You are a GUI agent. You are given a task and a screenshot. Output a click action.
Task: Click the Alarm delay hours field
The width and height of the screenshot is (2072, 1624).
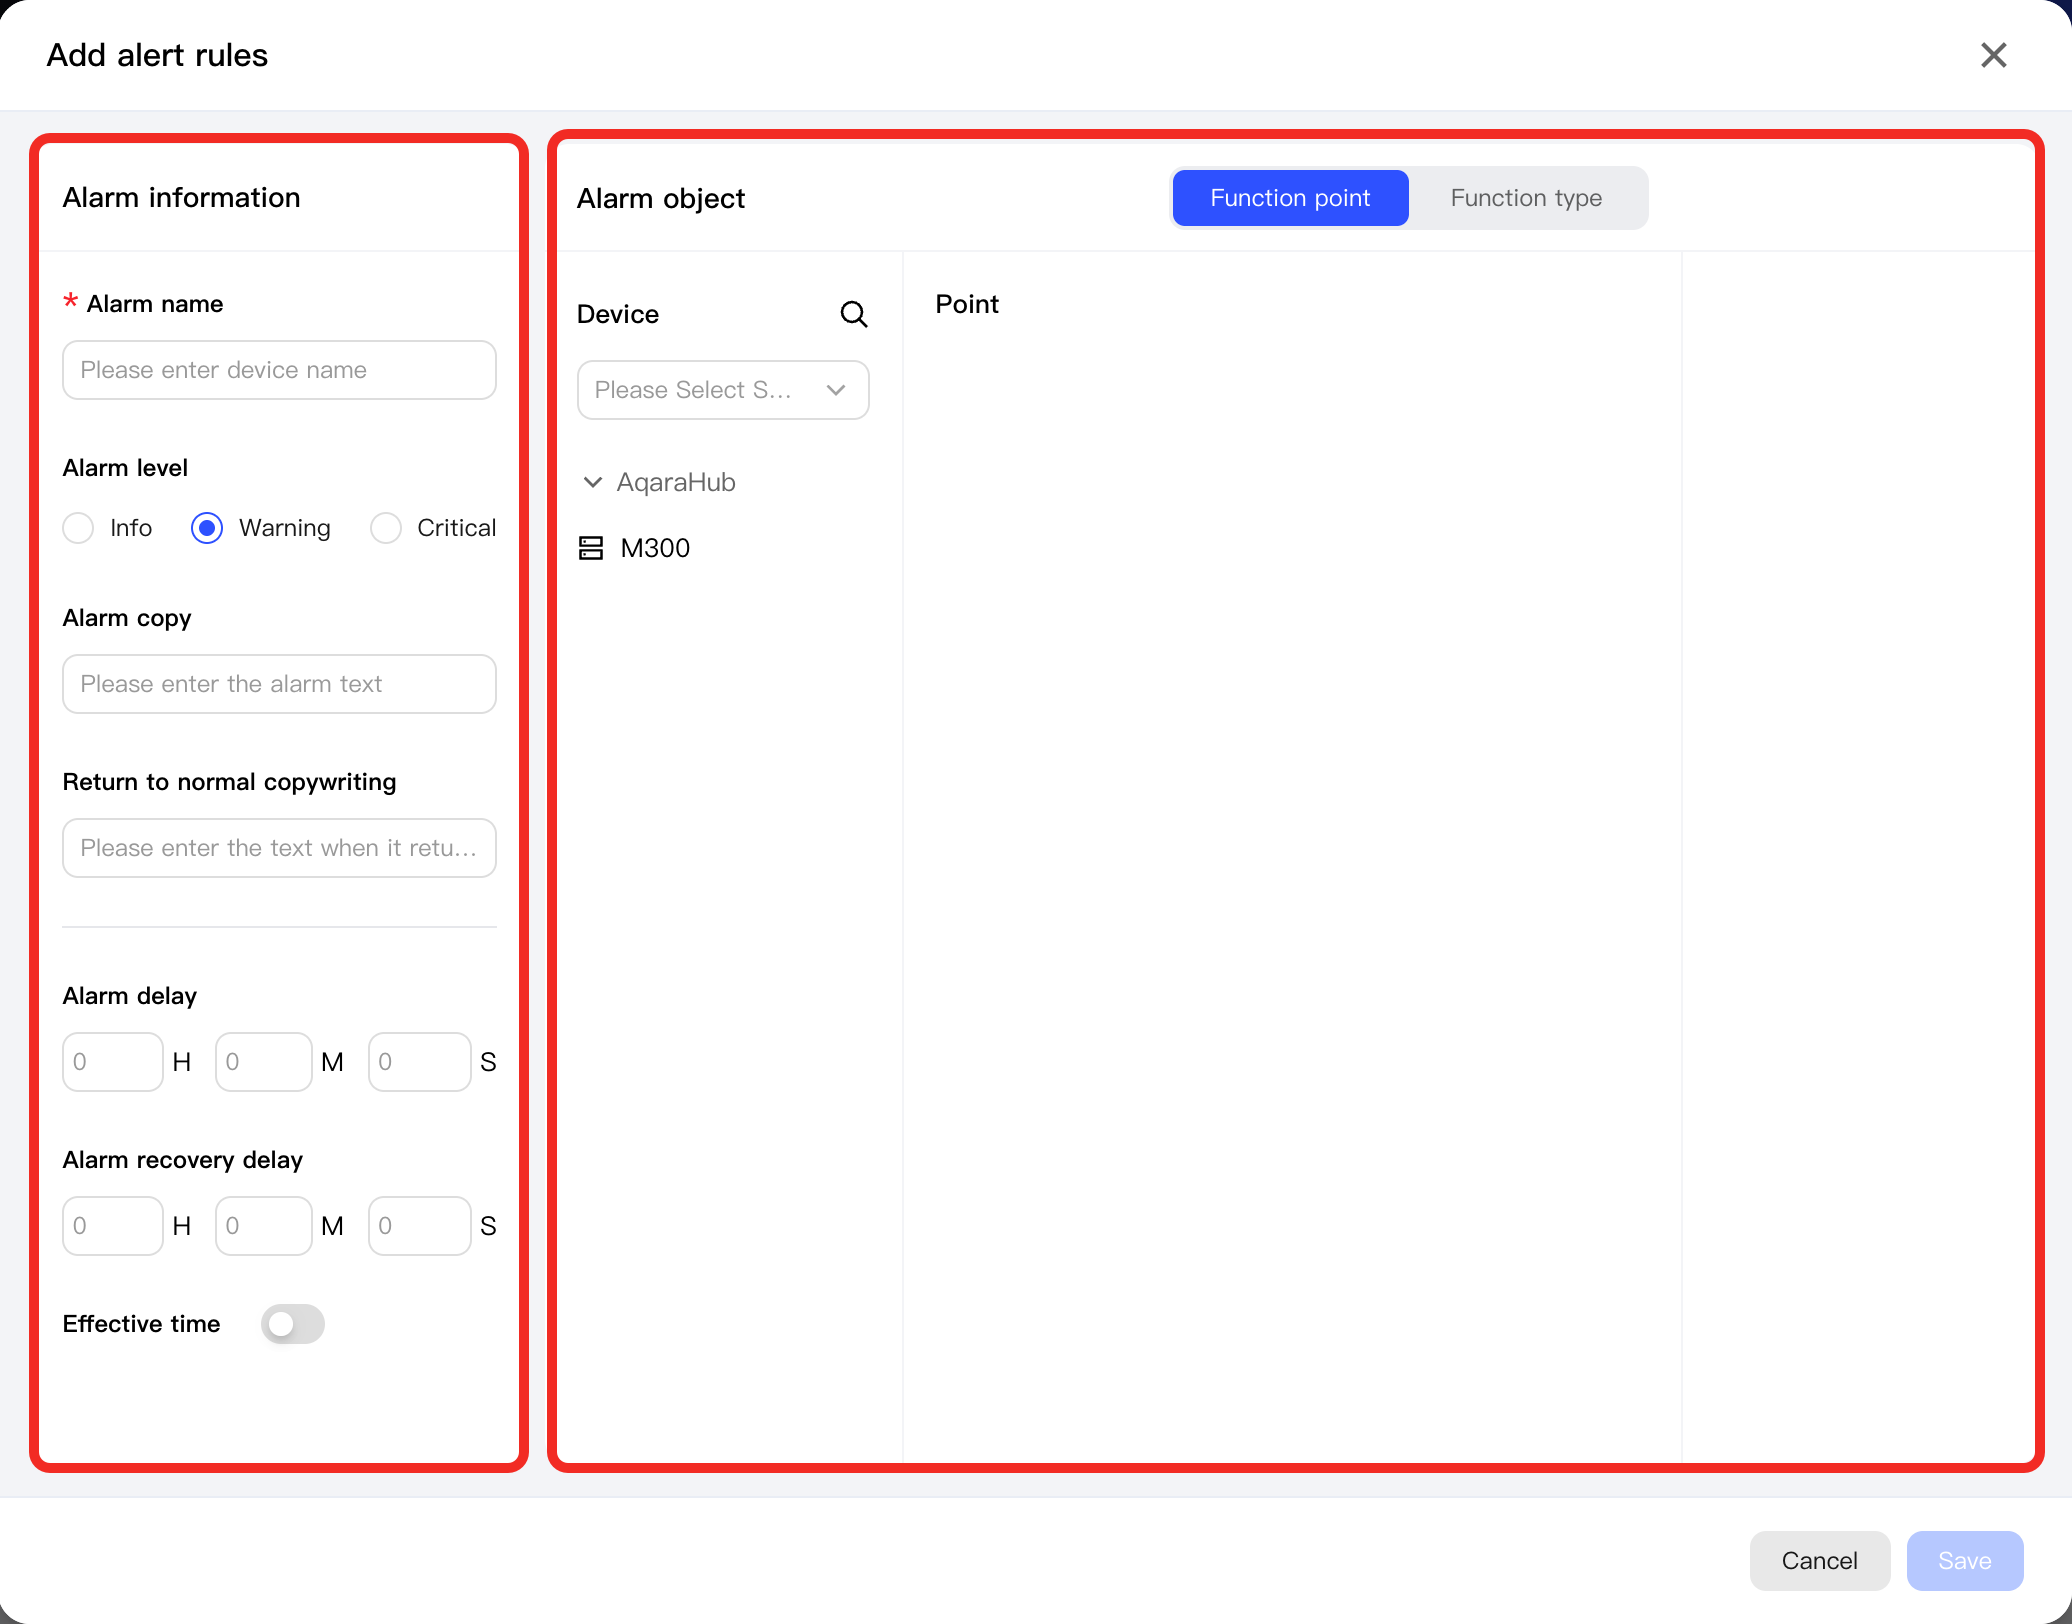click(113, 1062)
